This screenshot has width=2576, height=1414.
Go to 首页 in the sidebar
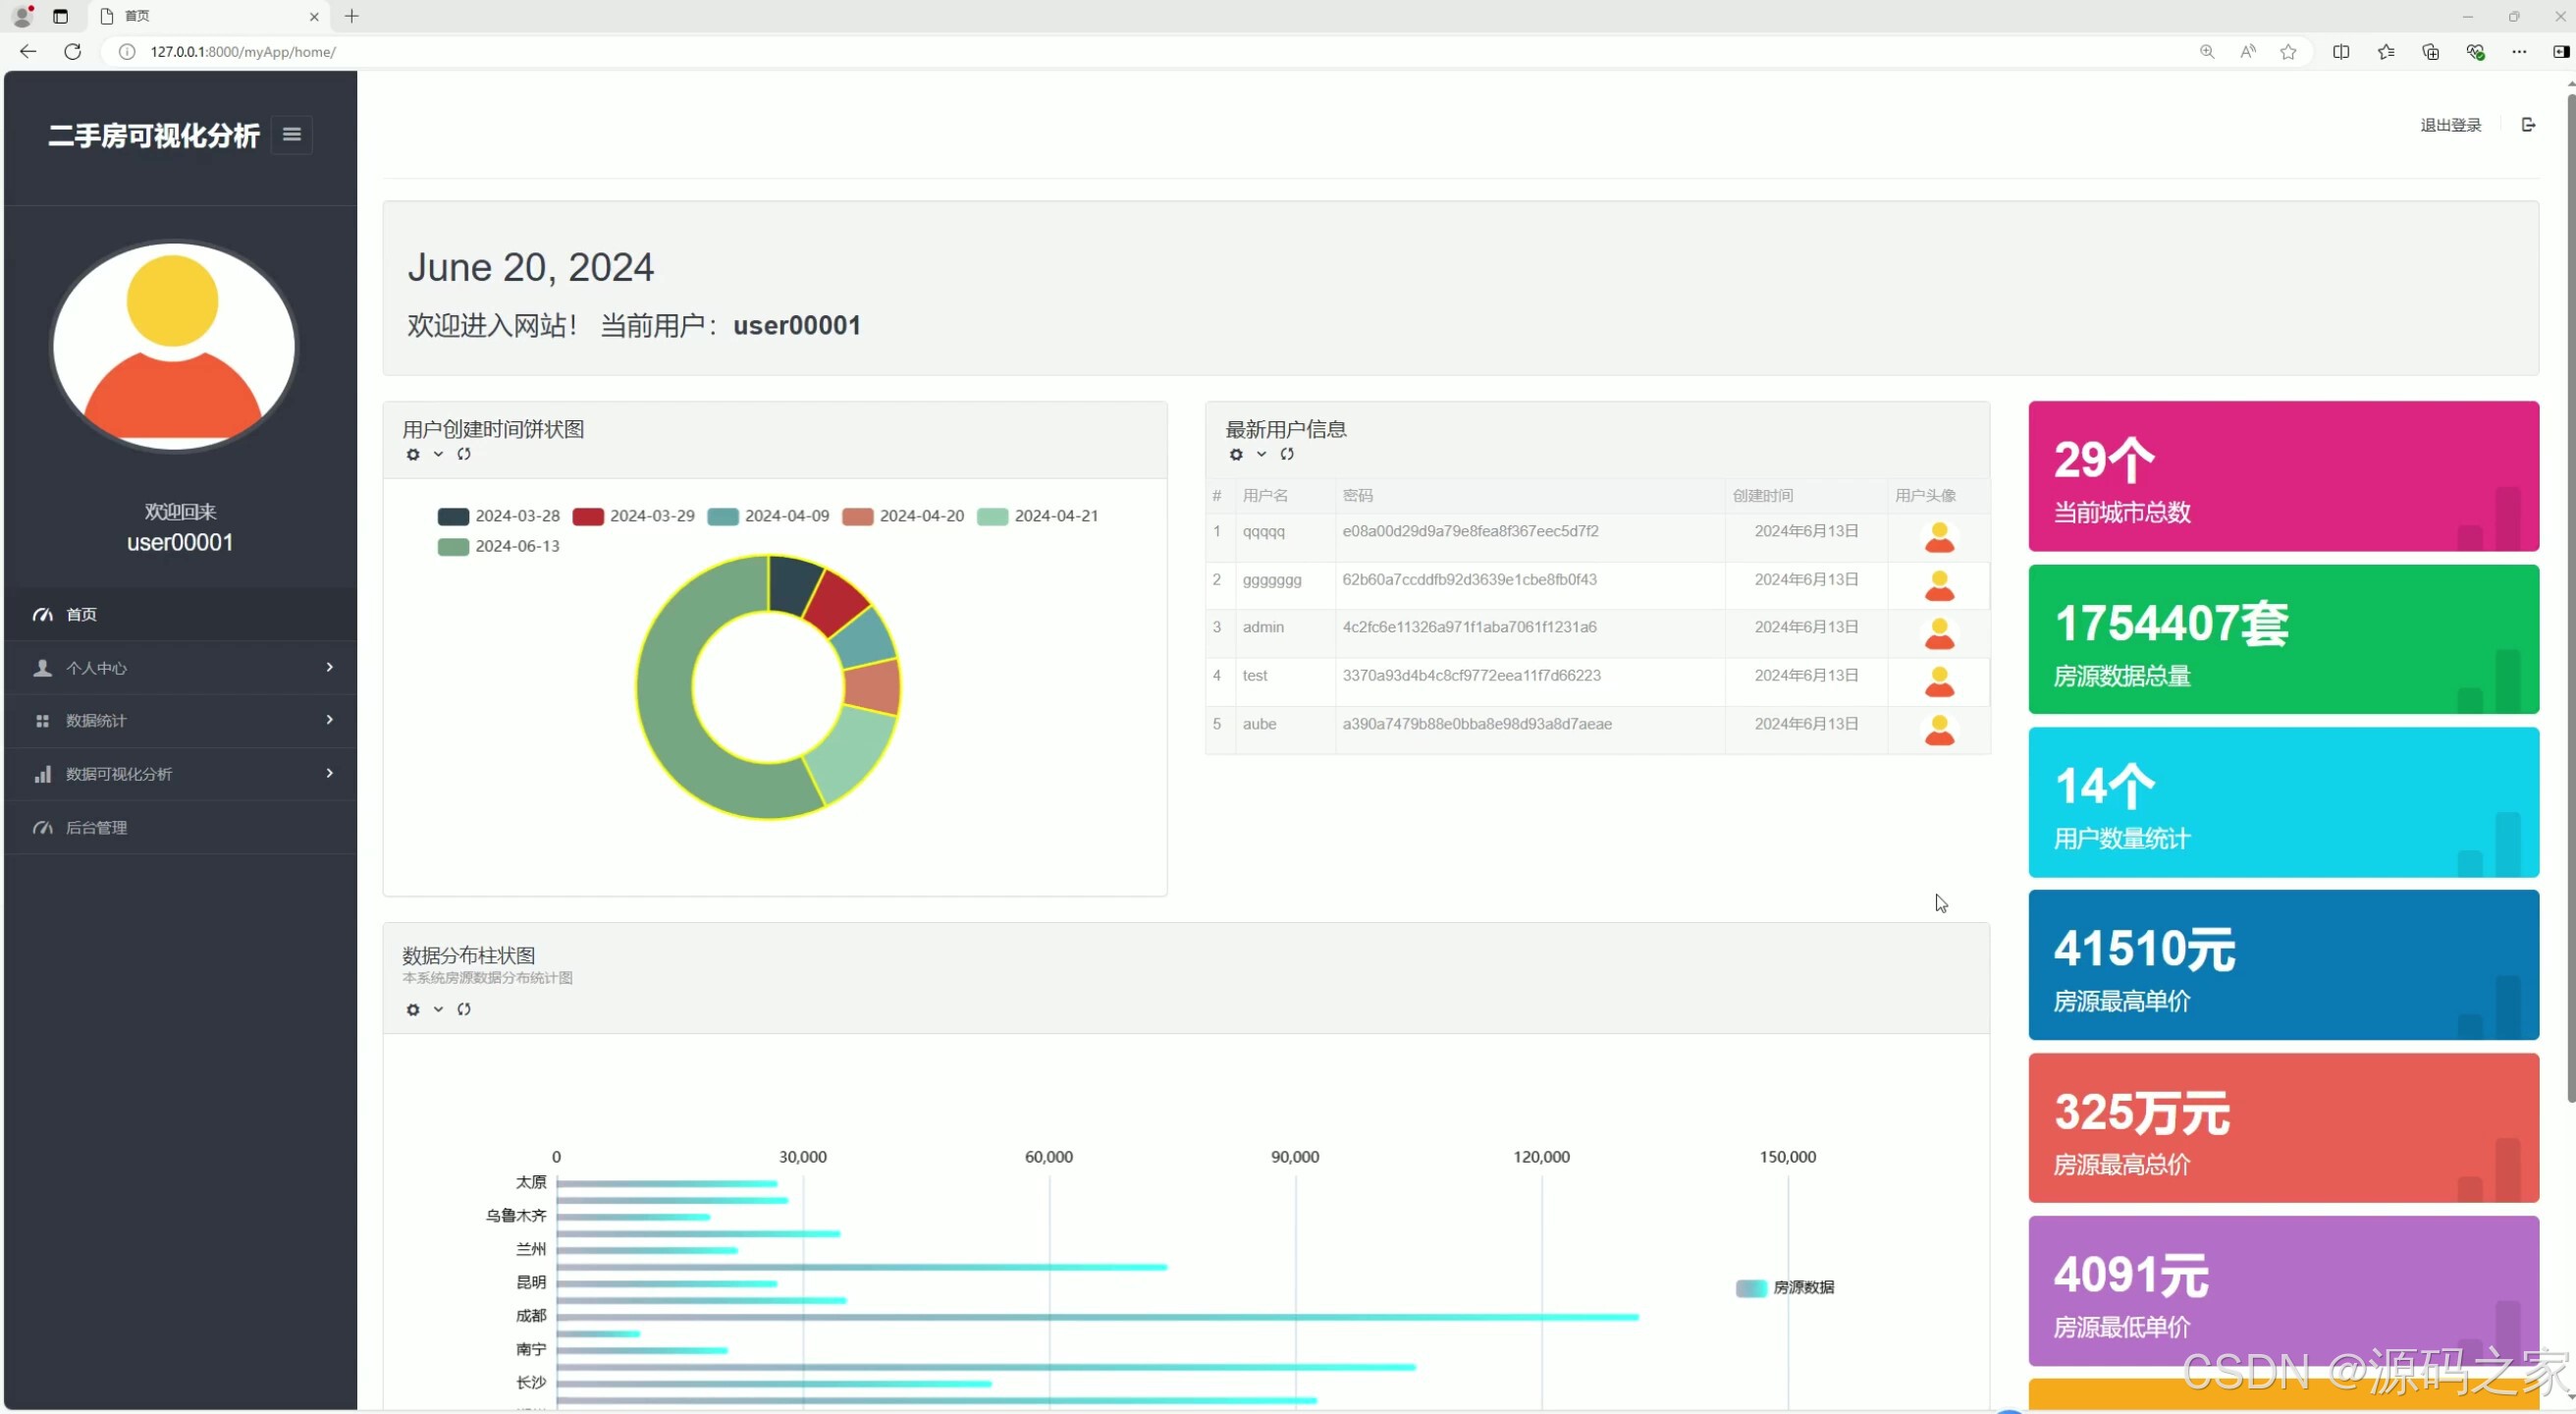point(82,614)
